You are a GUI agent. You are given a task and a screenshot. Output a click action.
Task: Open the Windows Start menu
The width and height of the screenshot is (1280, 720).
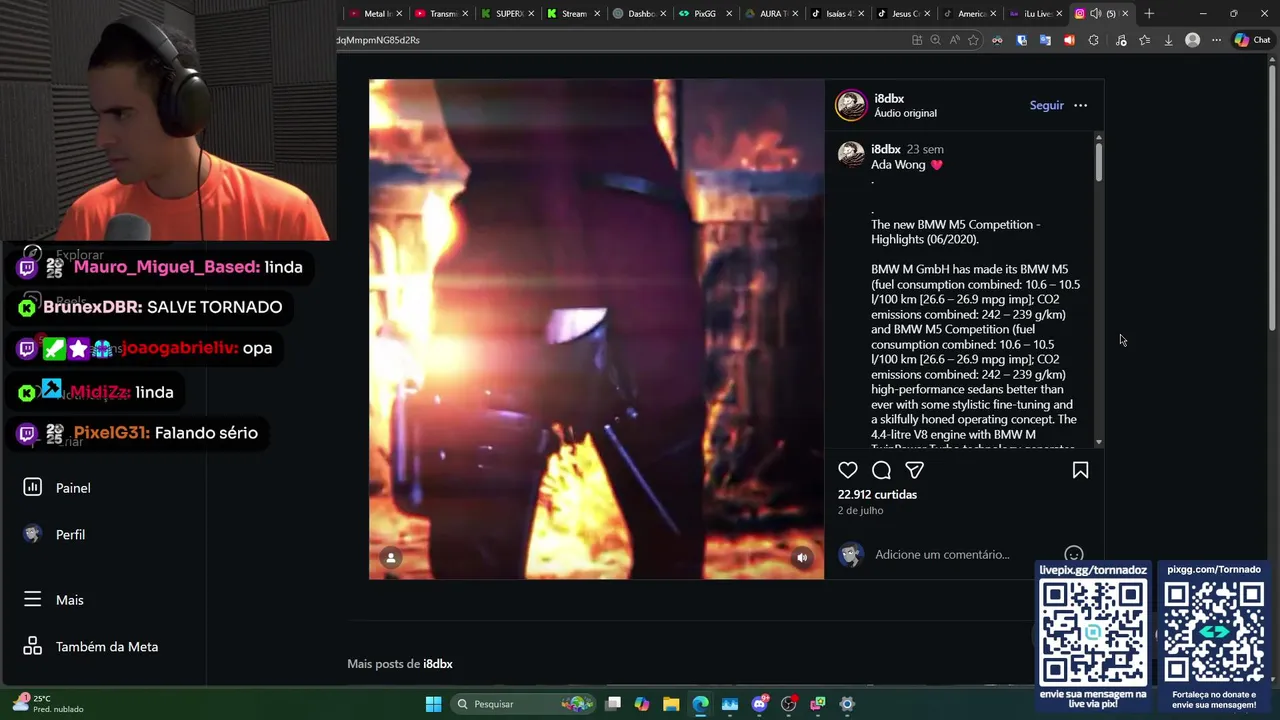click(x=433, y=704)
